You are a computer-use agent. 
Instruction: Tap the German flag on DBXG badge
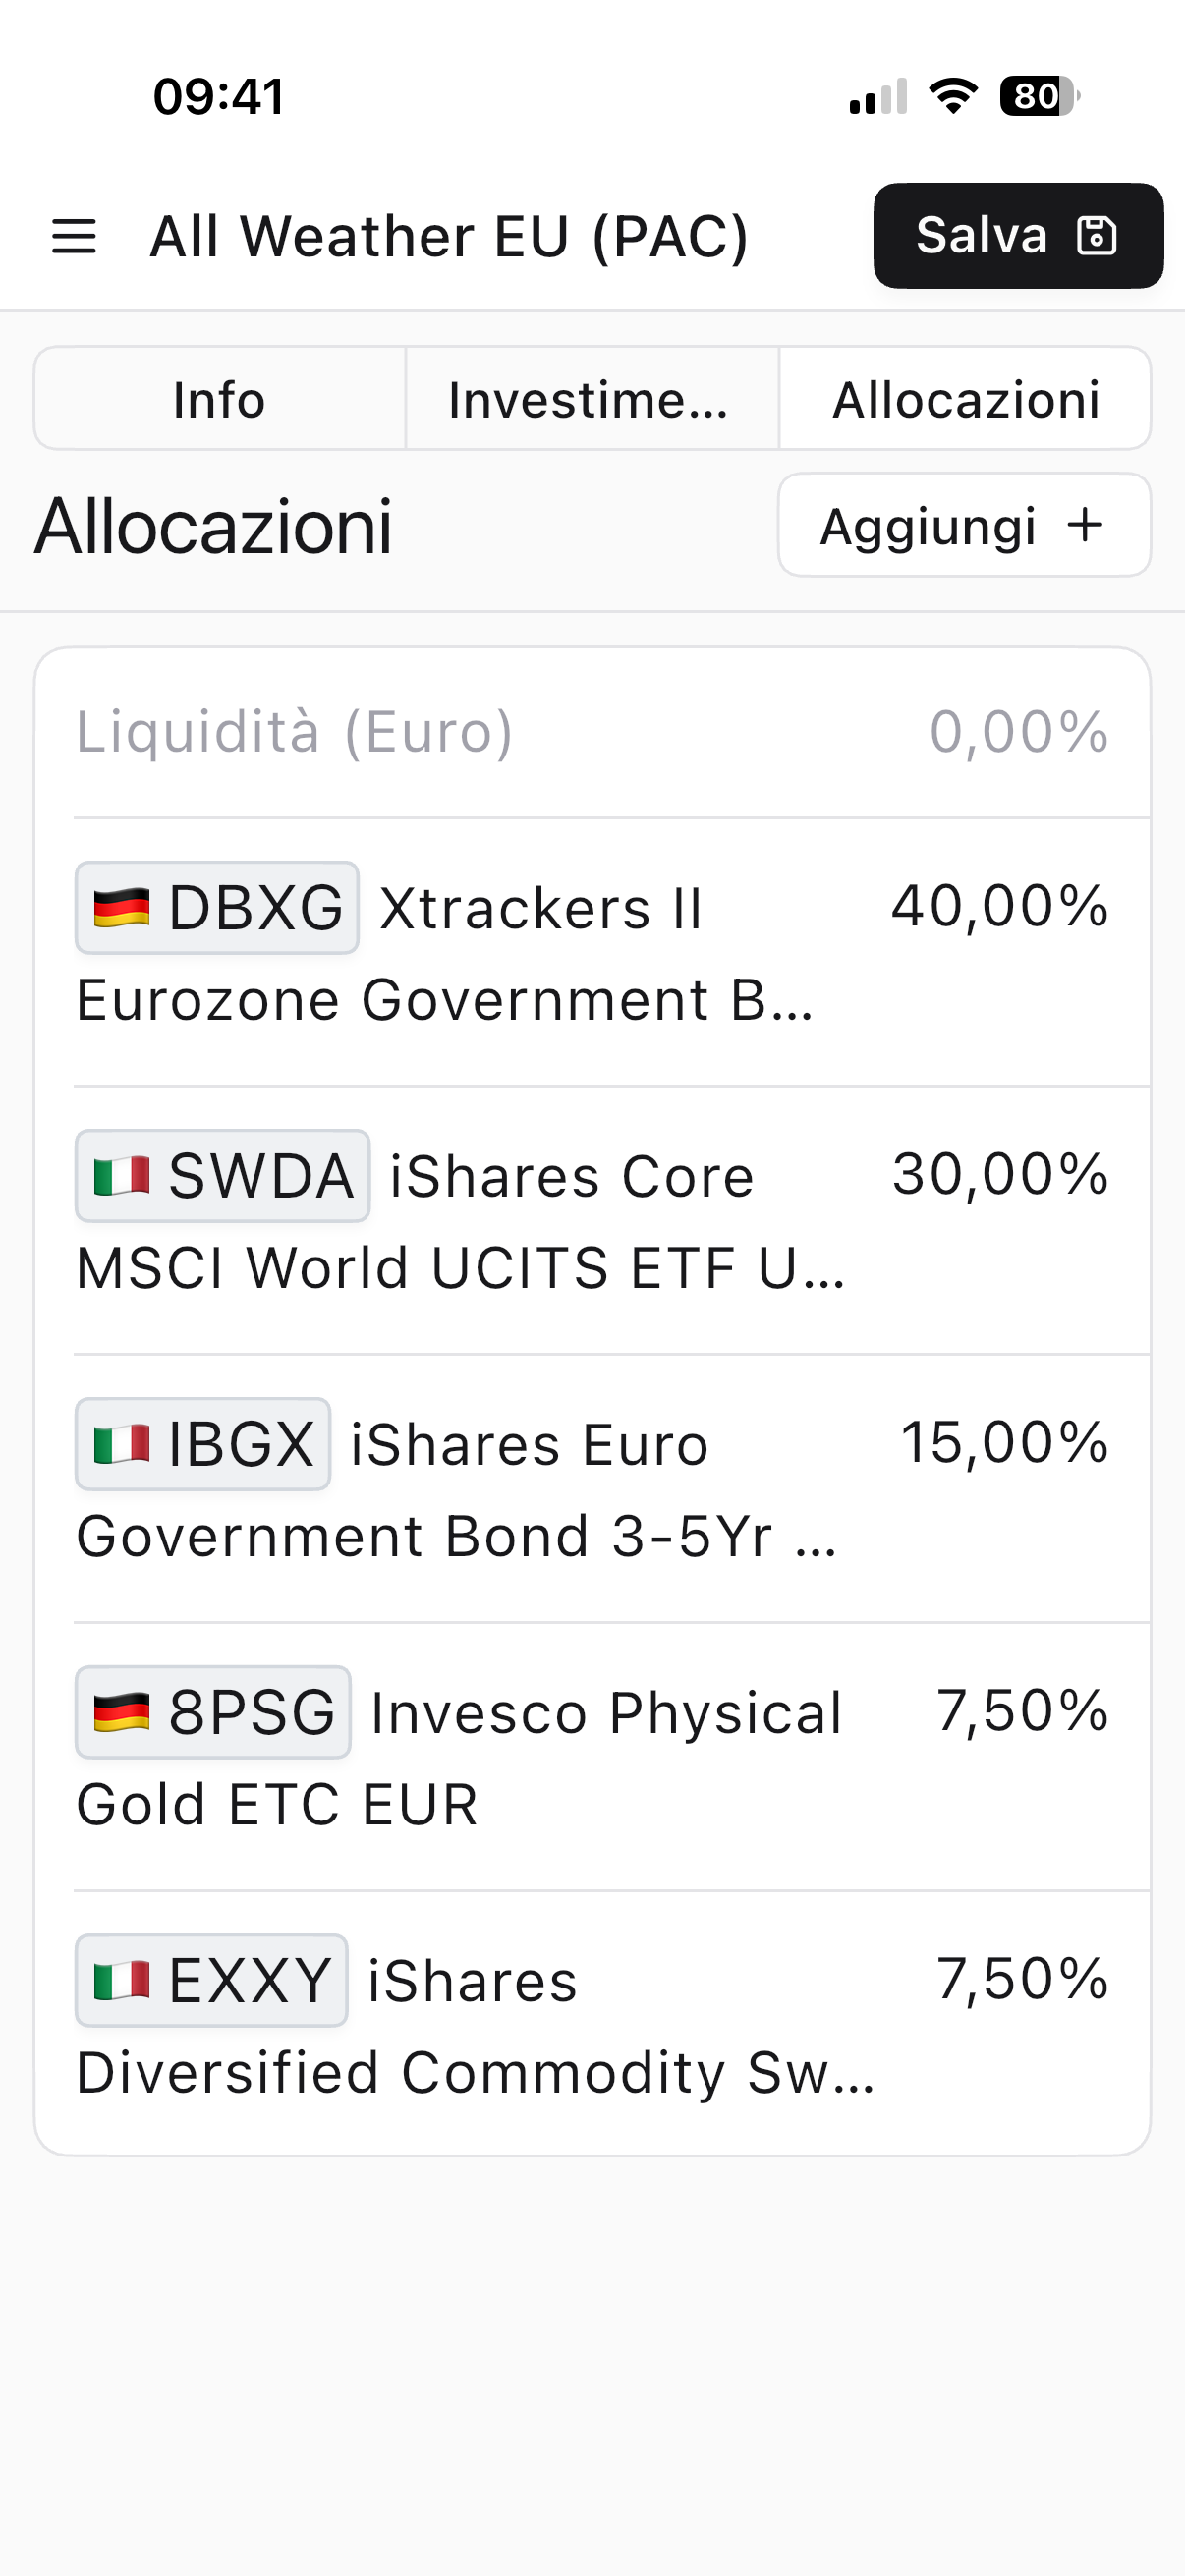click(122, 908)
